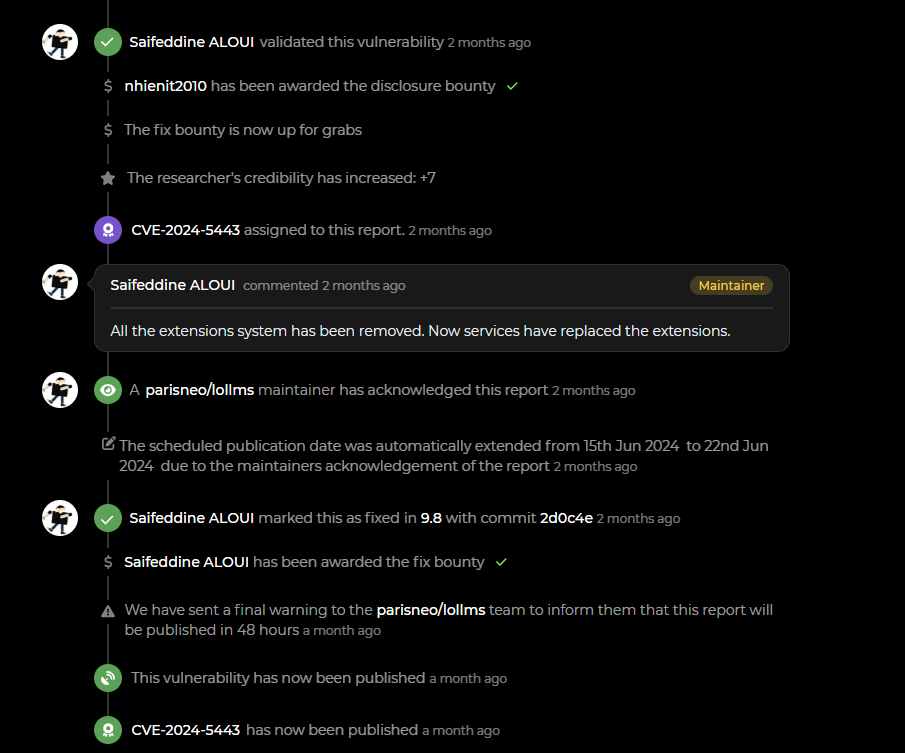This screenshot has height=753, width=905.
Task: Click the warning triangle icon
Action: 108,611
